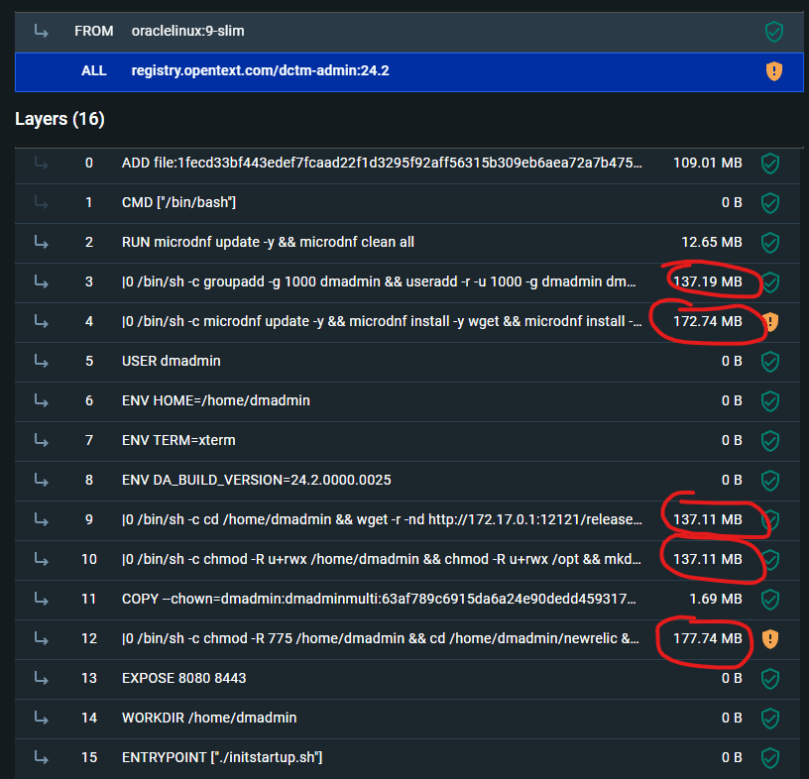
Task: Click the arrow icon on layer 15 row
Action: (x=41, y=757)
